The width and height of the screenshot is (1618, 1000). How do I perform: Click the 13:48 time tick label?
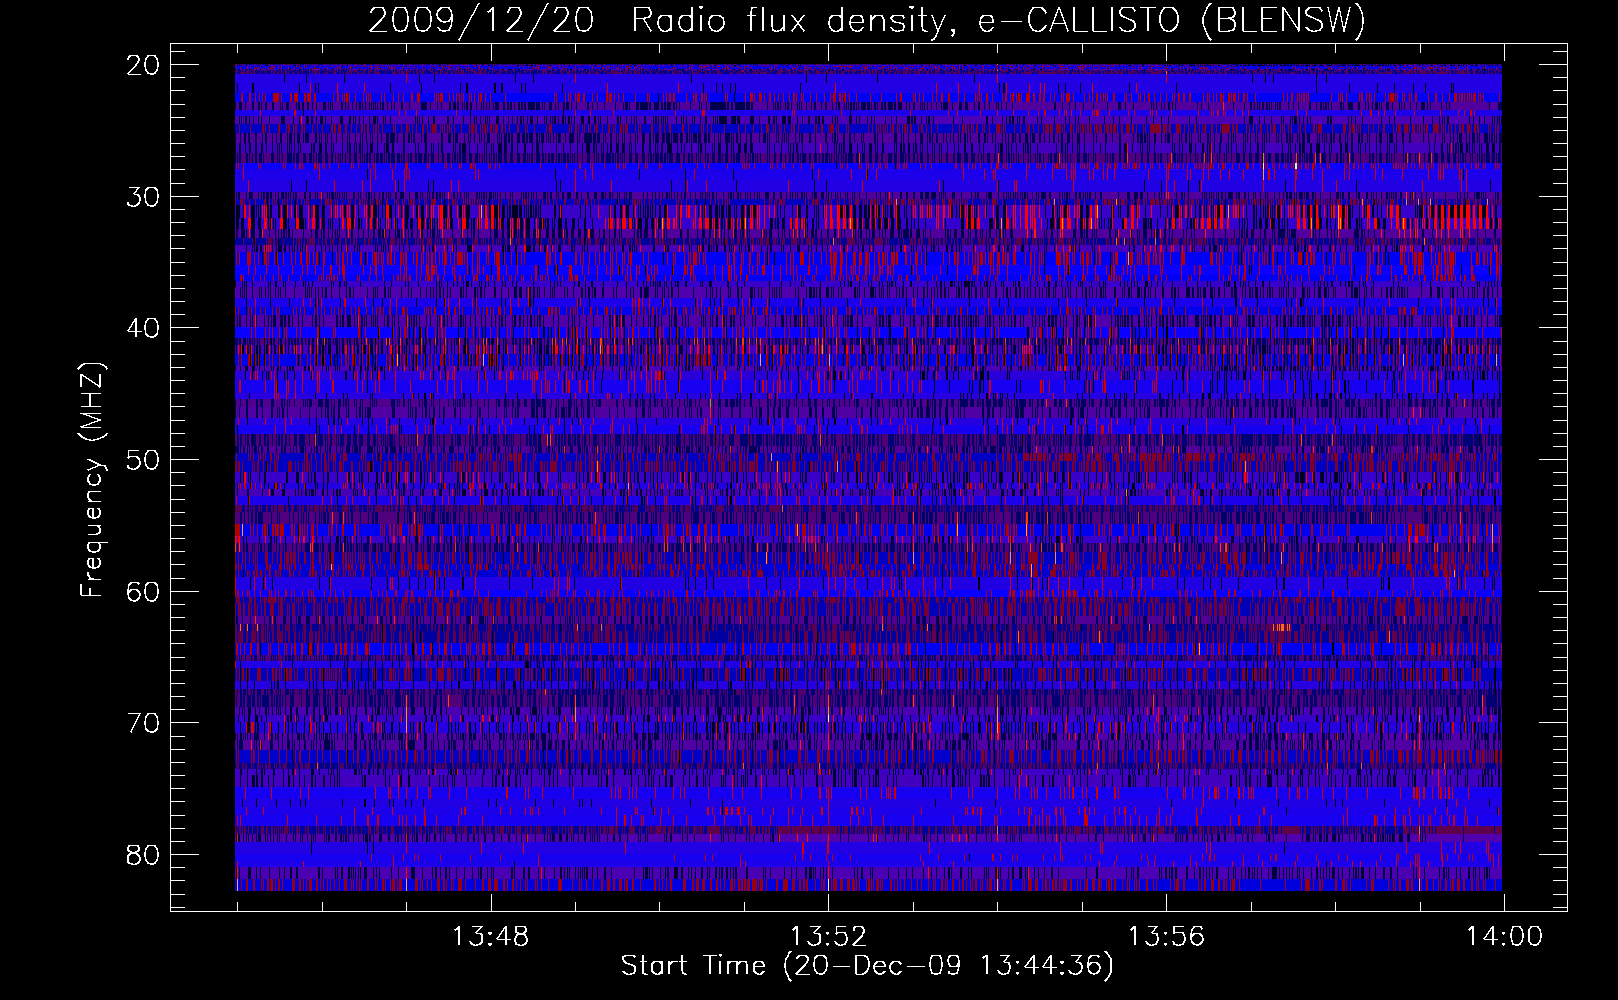[x=490, y=937]
